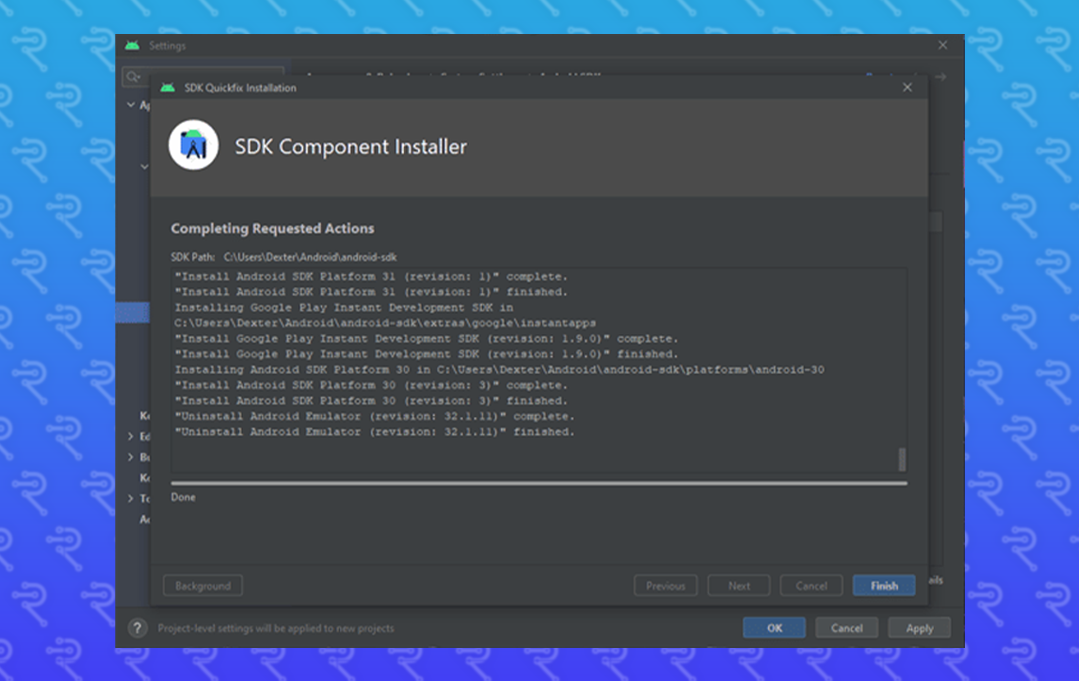The image size is (1079, 681).
Task: Click the Previous button
Action: pos(665,585)
